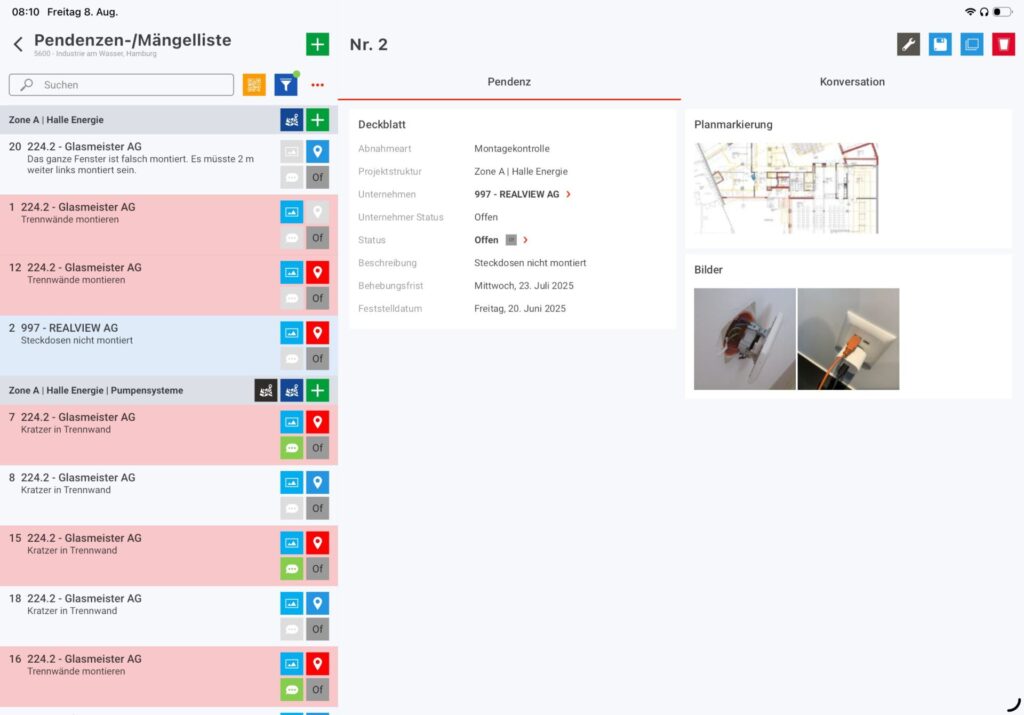Add a new pendency with the green plus button

pyautogui.click(x=317, y=44)
